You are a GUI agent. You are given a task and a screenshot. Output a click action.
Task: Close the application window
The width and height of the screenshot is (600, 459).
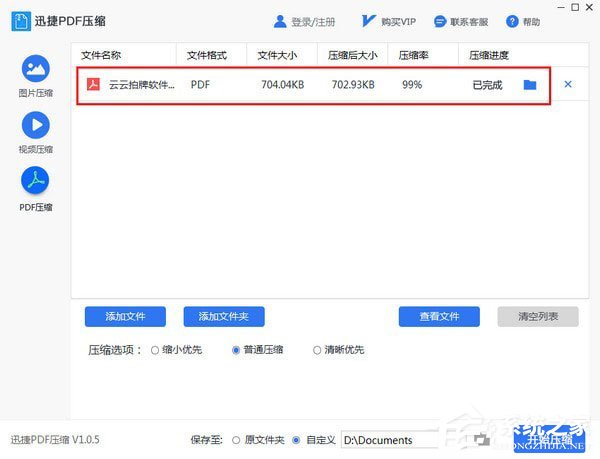(590, 7)
